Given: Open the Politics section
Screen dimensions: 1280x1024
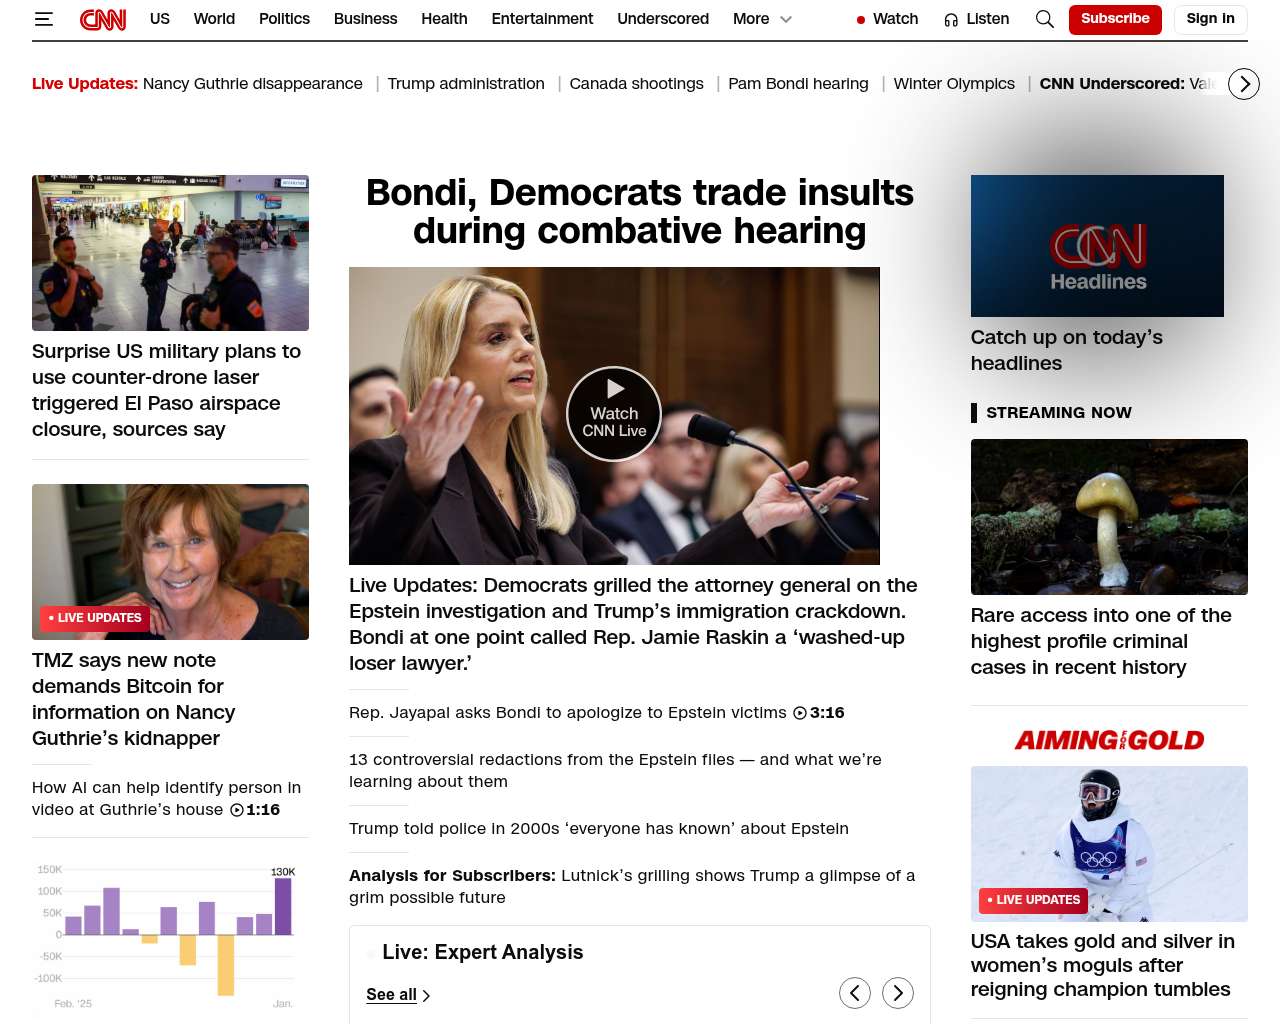Looking at the screenshot, I should click(x=284, y=19).
